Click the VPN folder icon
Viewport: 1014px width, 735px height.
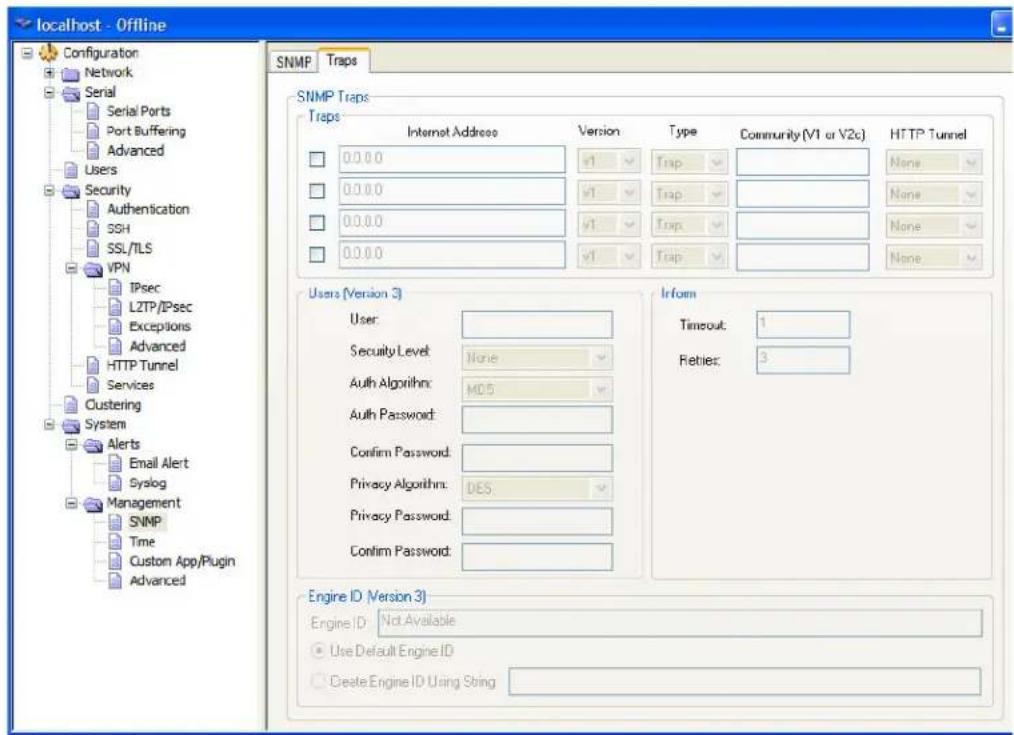coord(93,268)
